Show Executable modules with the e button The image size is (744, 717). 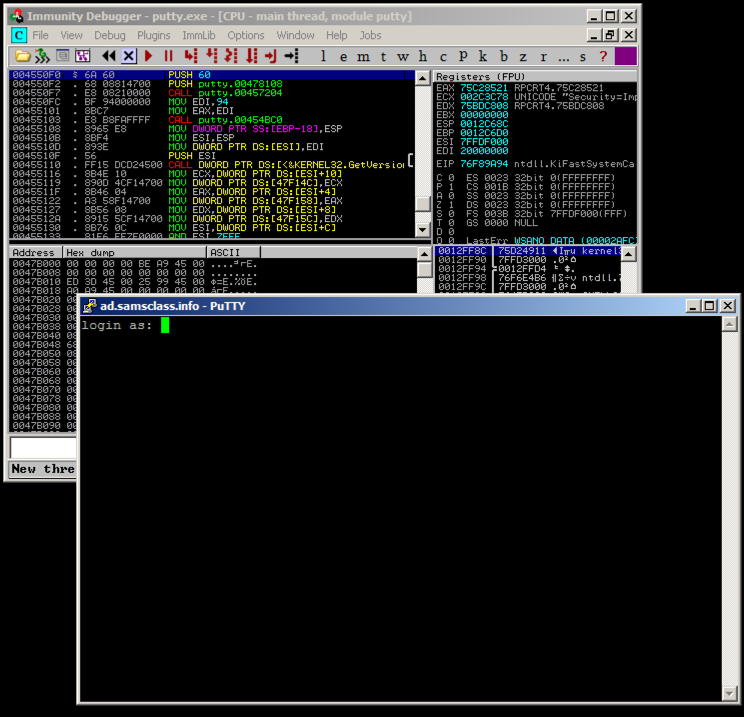pyautogui.click(x=343, y=57)
